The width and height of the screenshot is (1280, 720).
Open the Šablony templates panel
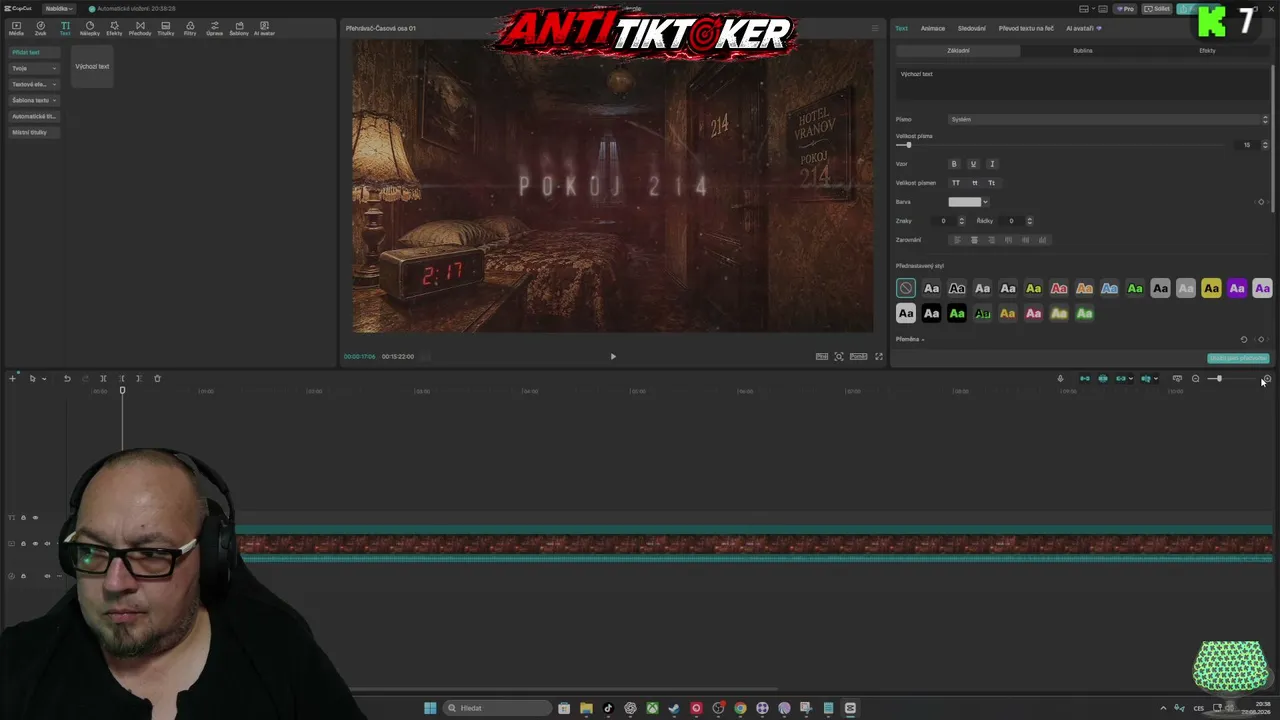point(239,28)
